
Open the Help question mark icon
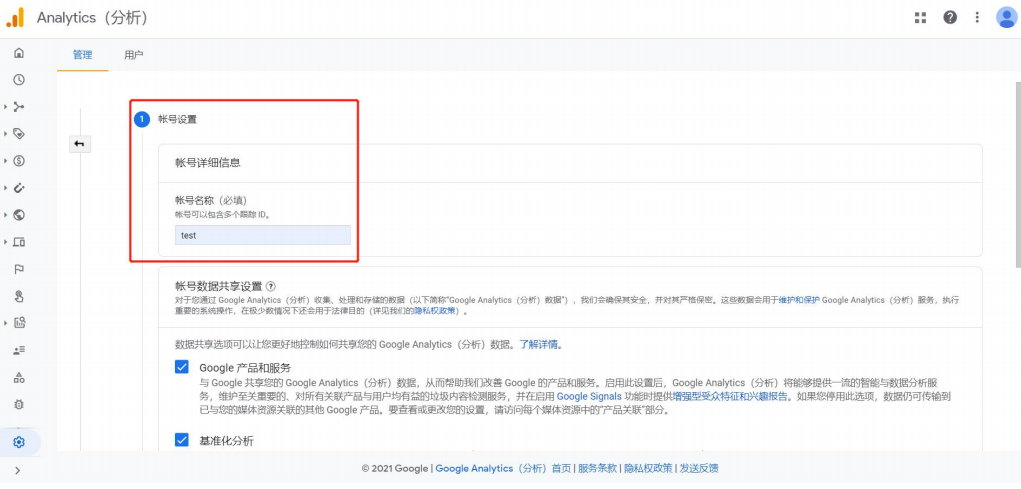(x=950, y=18)
